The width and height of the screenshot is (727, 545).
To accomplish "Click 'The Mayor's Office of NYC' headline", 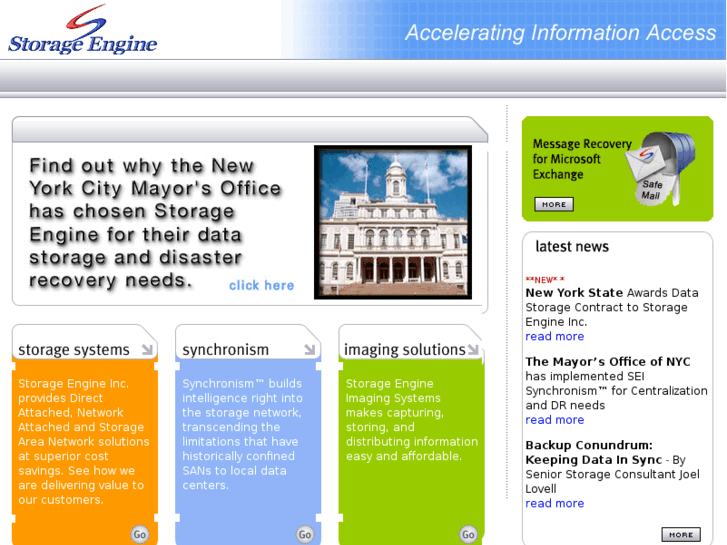I will 607,361.
